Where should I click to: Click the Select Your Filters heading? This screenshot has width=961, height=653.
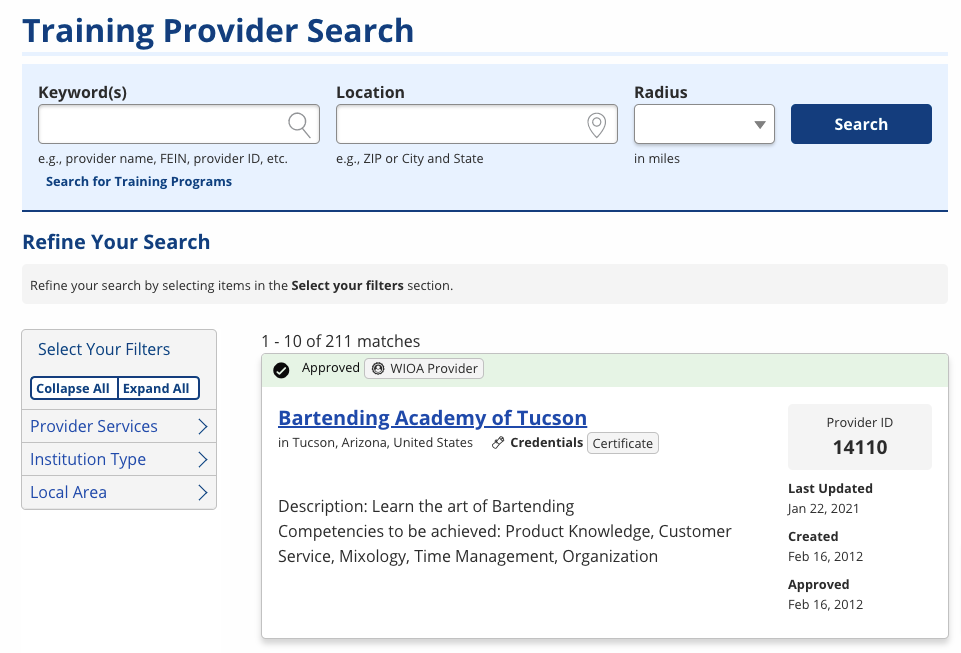click(103, 349)
